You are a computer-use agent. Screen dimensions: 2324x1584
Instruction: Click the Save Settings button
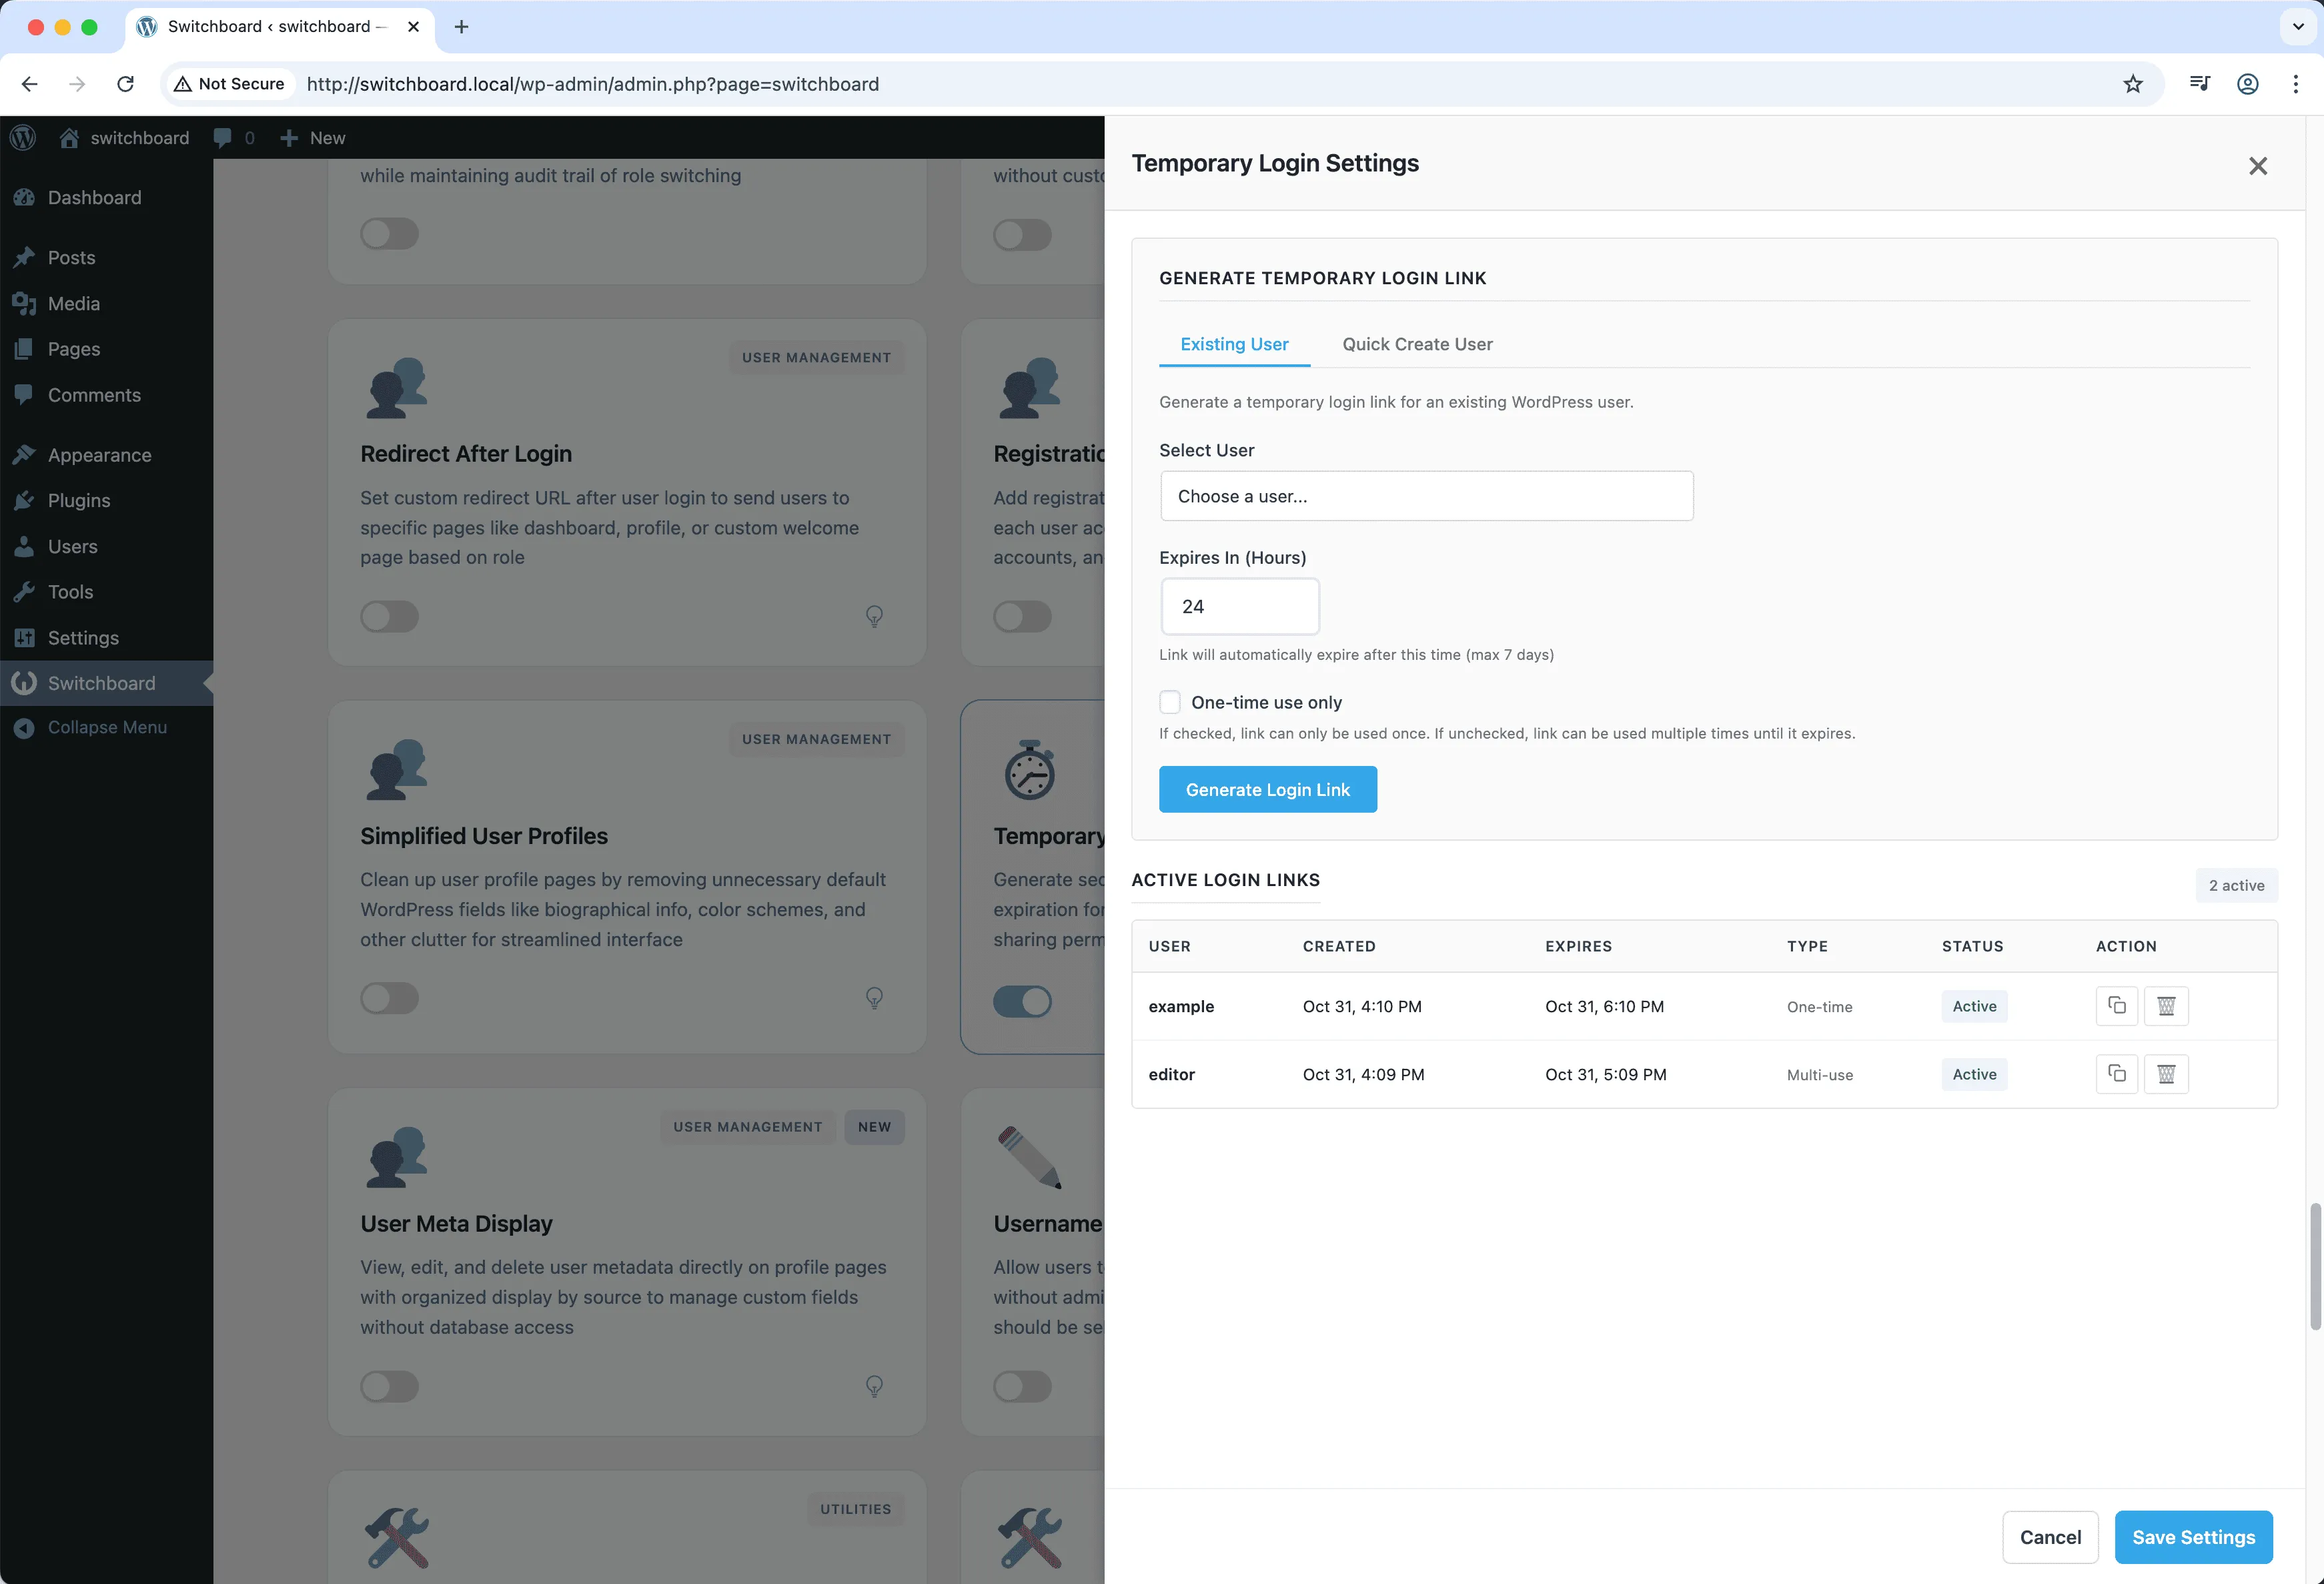[2193, 1537]
